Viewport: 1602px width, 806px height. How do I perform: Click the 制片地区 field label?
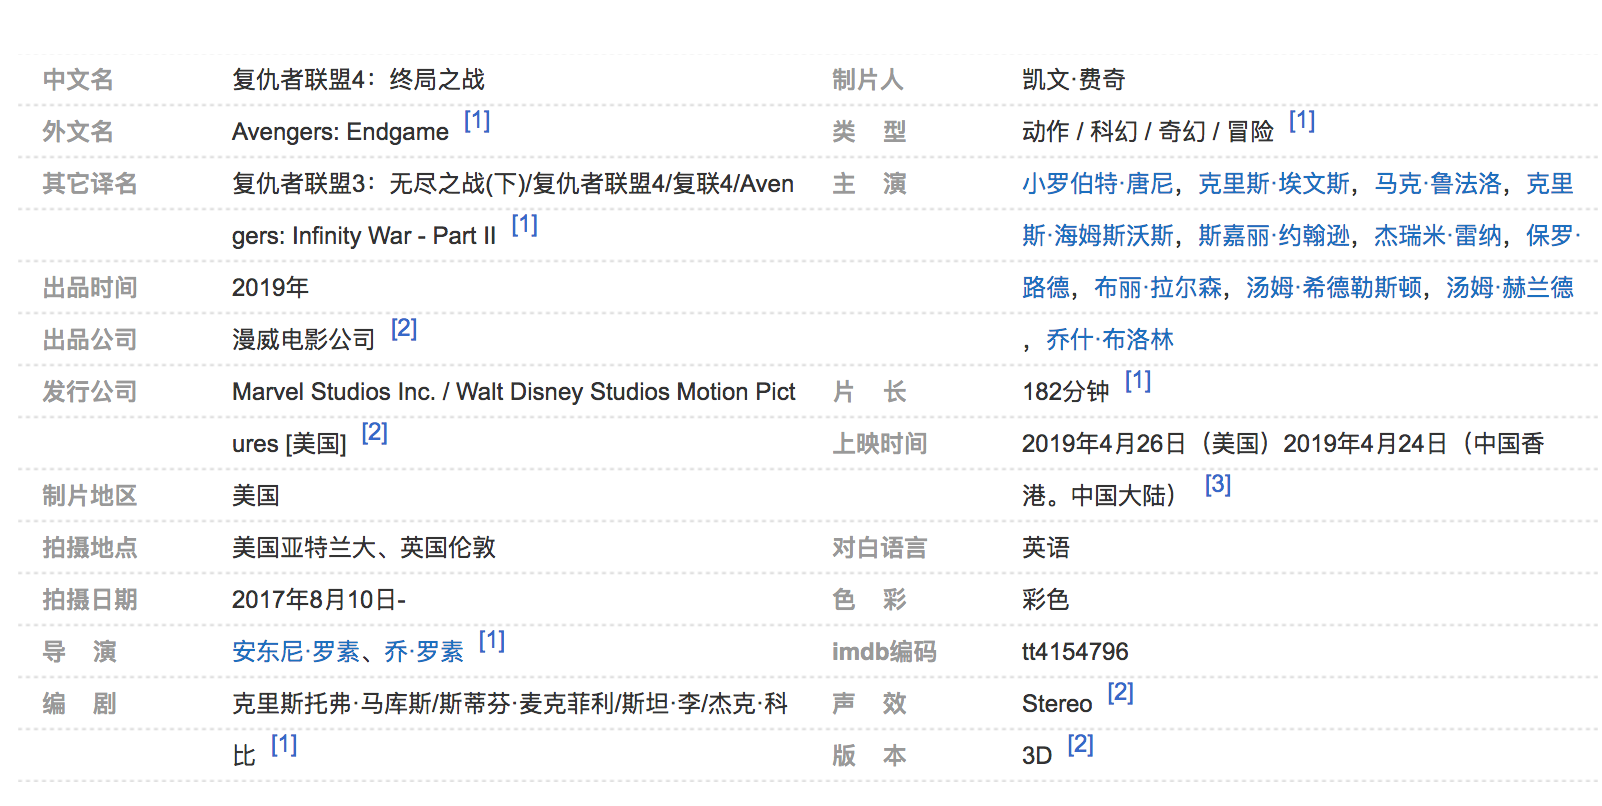(x=90, y=496)
